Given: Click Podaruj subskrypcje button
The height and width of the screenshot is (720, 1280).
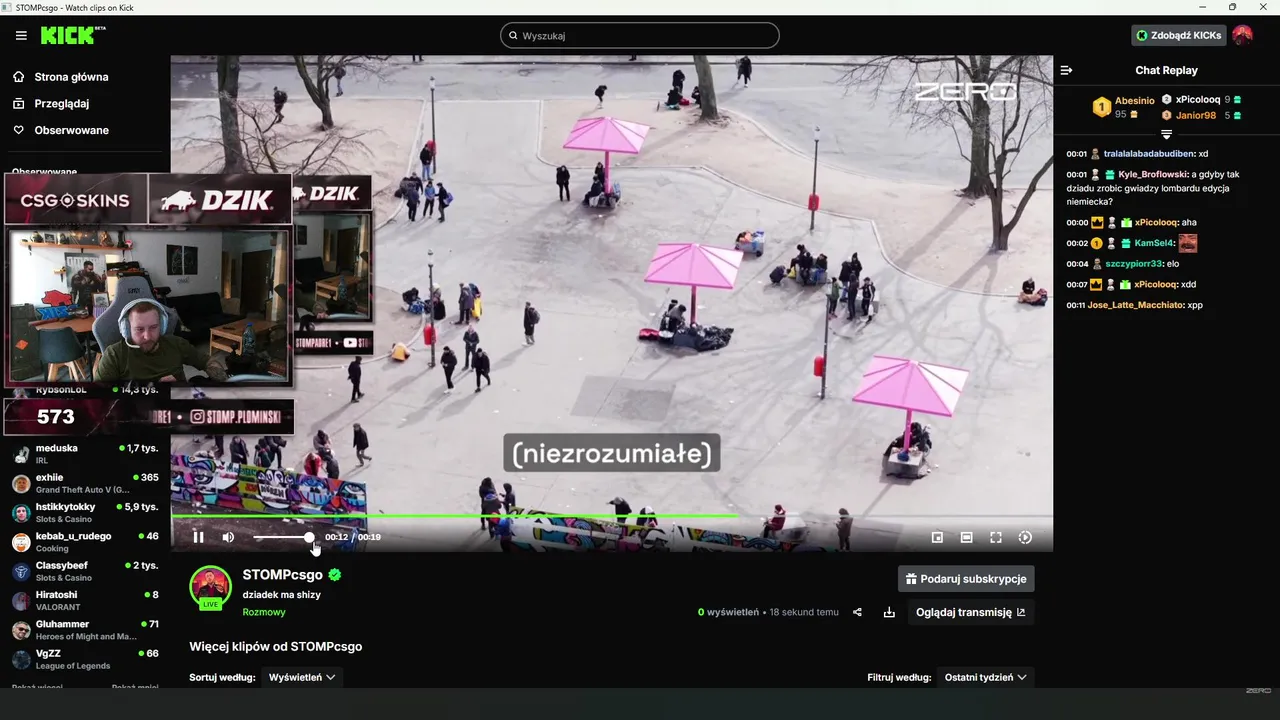Looking at the screenshot, I should click(x=966, y=579).
